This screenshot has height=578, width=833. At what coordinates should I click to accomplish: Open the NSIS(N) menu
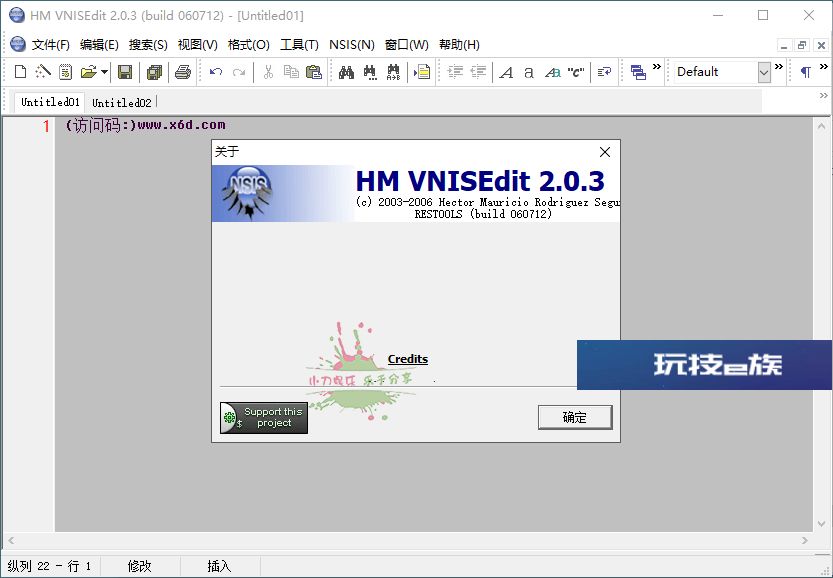352,45
